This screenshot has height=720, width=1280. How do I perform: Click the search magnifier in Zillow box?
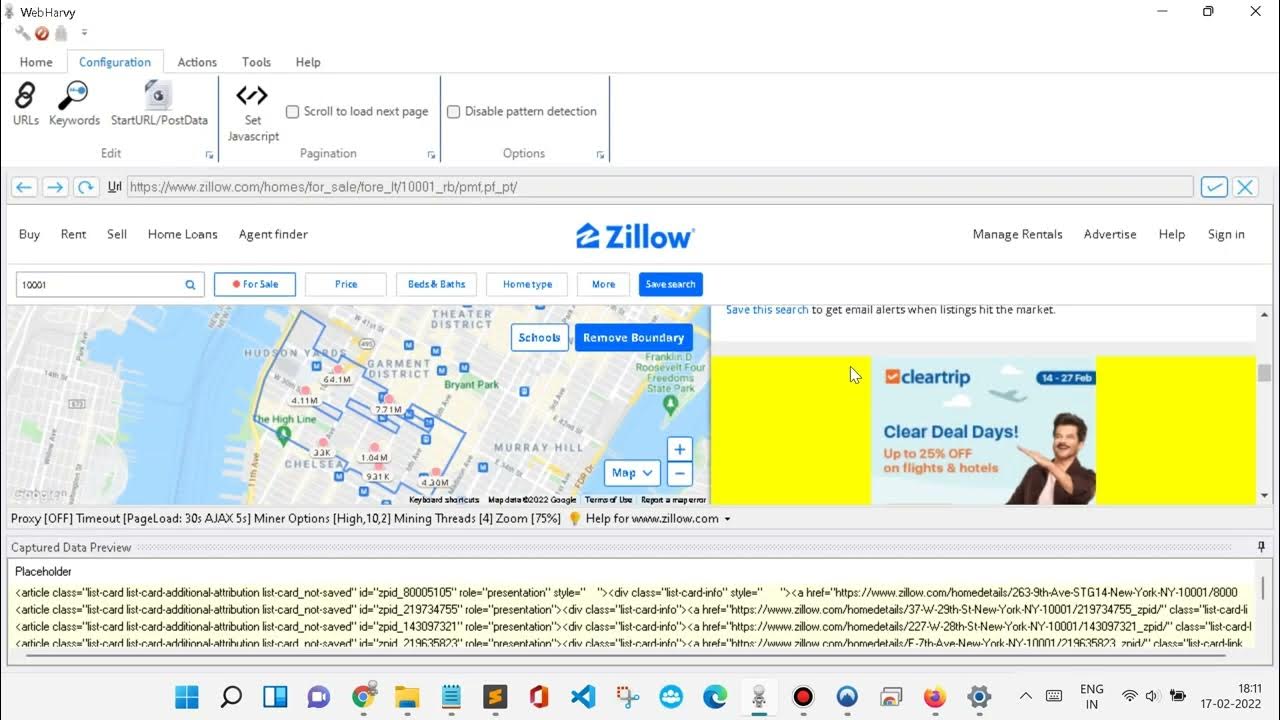click(x=190, y=285)
